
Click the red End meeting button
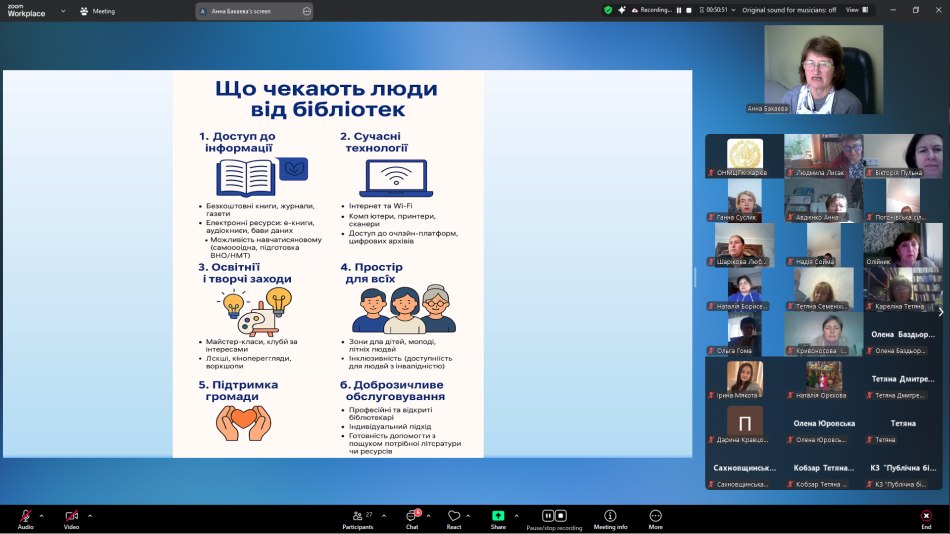pos(926,516)
